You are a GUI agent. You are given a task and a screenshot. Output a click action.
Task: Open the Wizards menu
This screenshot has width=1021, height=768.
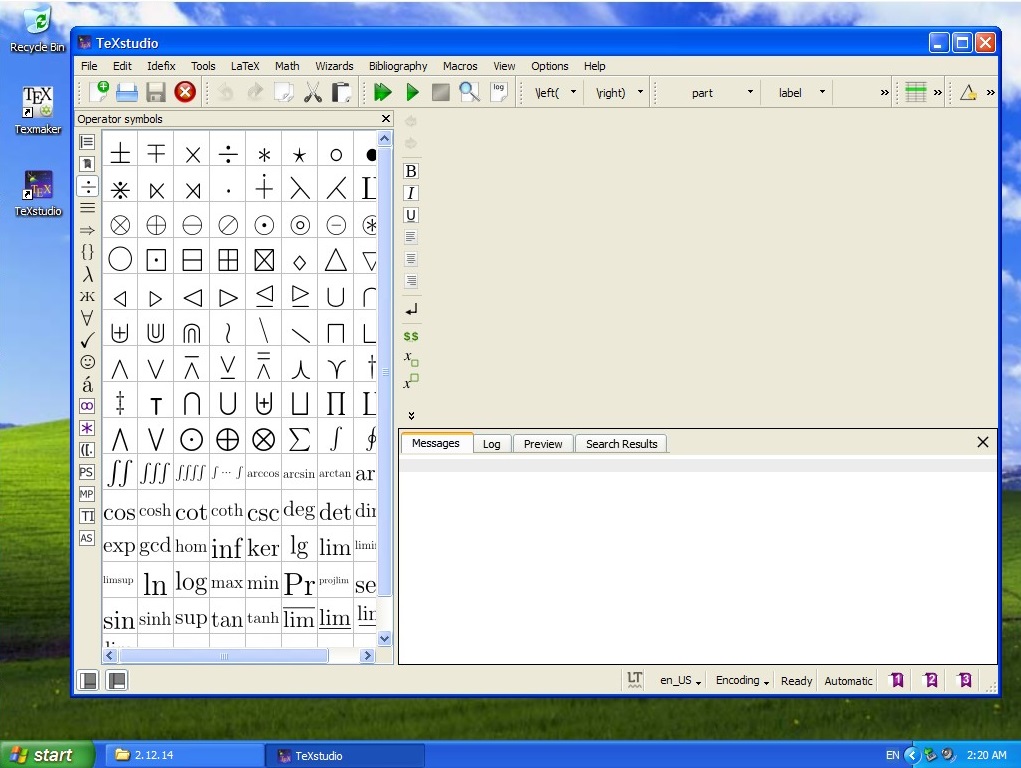pos(334,66)
